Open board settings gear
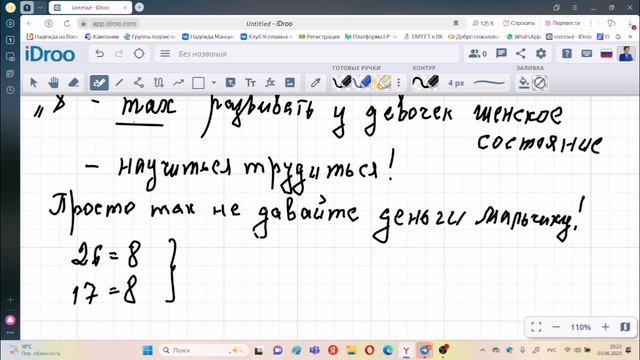 click(541, 53)
